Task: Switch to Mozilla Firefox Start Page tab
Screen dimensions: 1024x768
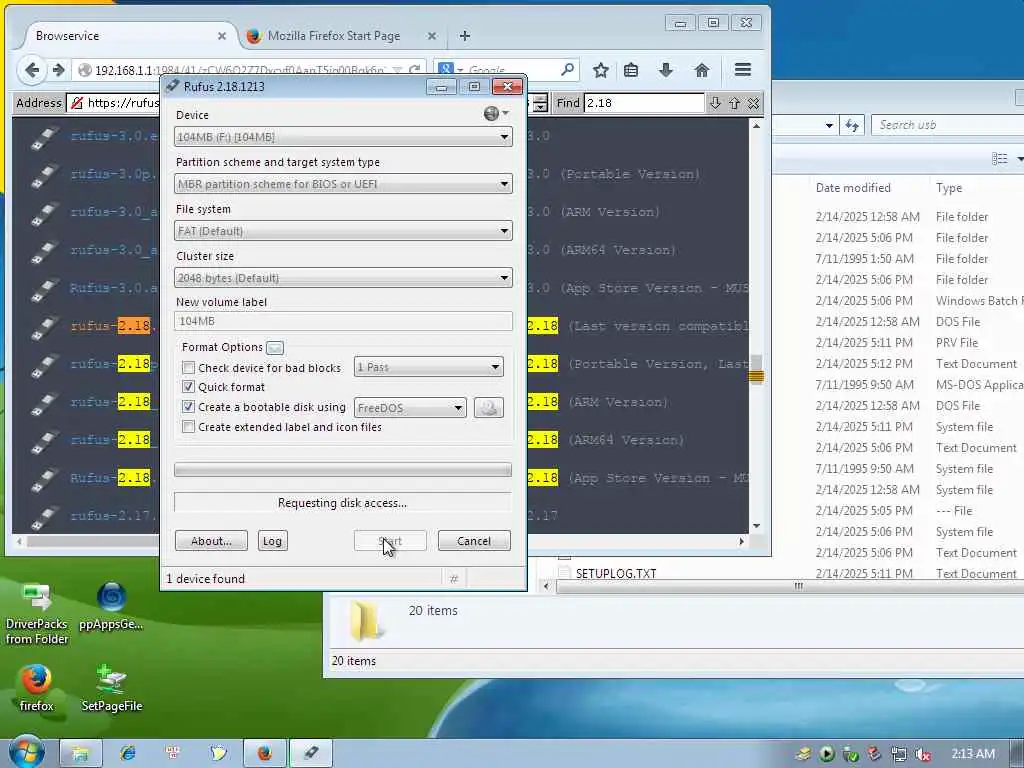Action: pos(334,36)
